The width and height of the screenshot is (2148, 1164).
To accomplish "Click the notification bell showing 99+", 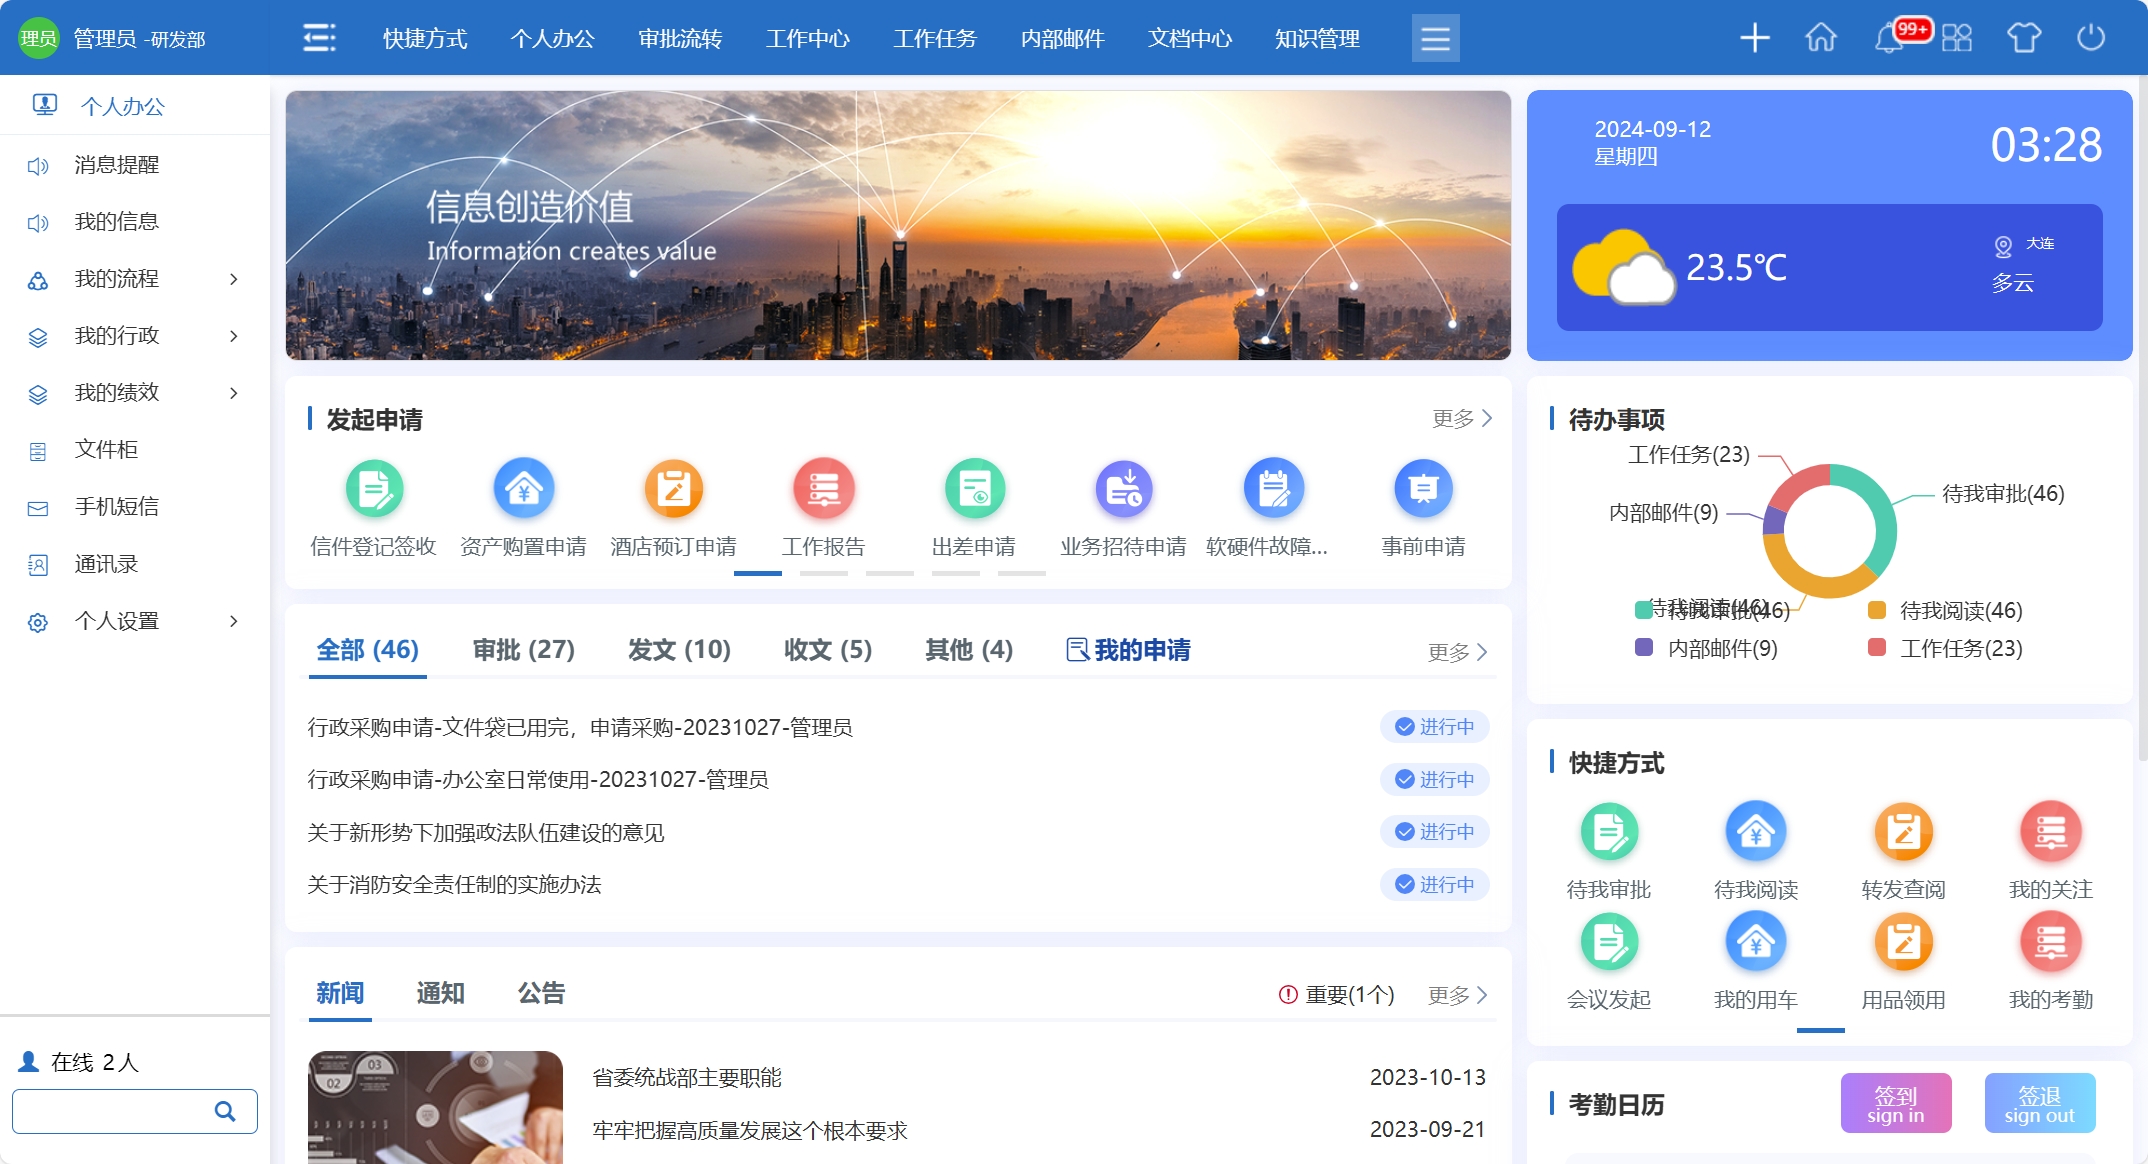I will (x=1889, y=38).
